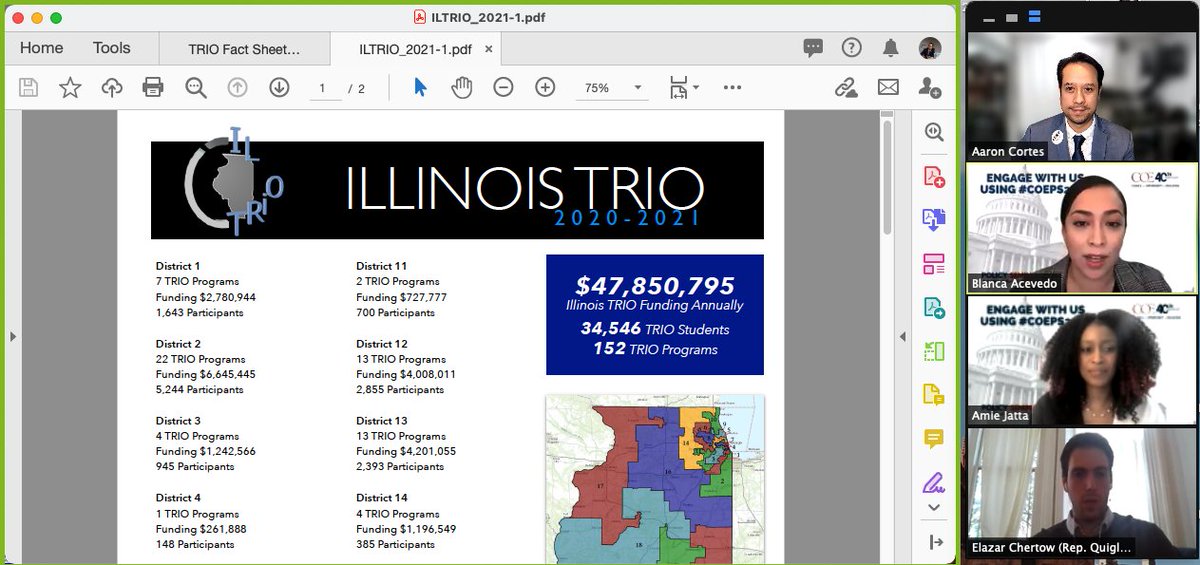
Task: Minimize the Zoom video panel
Action: pyautogui.click(x=990, y=17)
